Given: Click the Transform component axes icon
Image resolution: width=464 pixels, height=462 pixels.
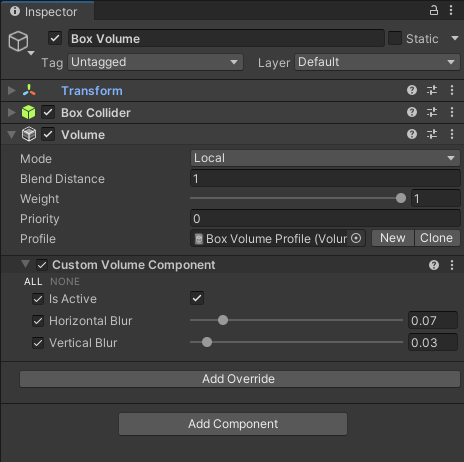Looking at the screenshot, I should point(29,90).
